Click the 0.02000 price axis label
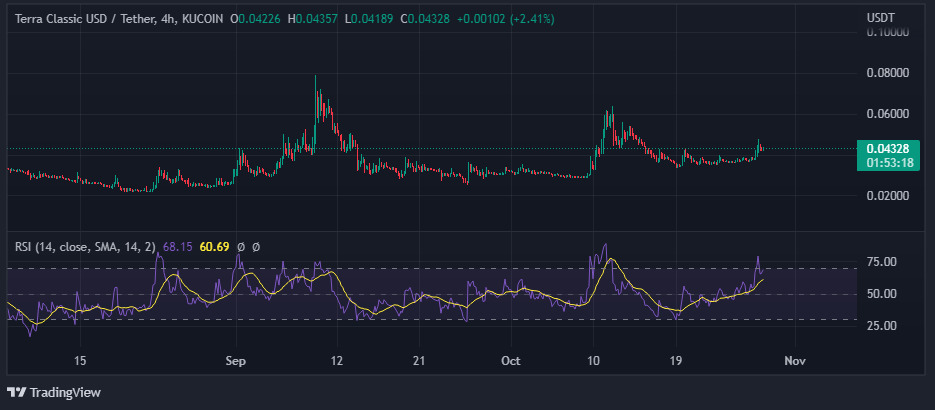 pyautogui.click(x=888, y=196)
